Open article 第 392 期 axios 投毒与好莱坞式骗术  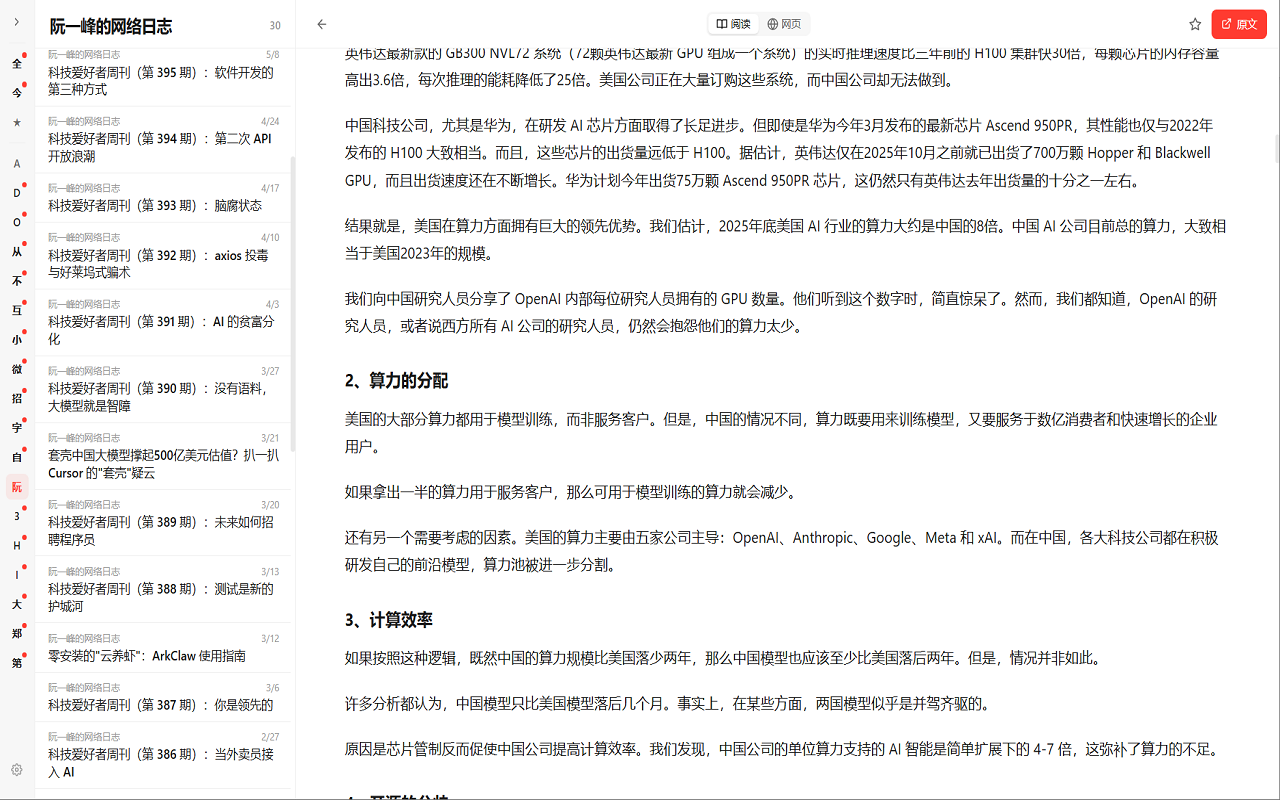click(165, 256)
